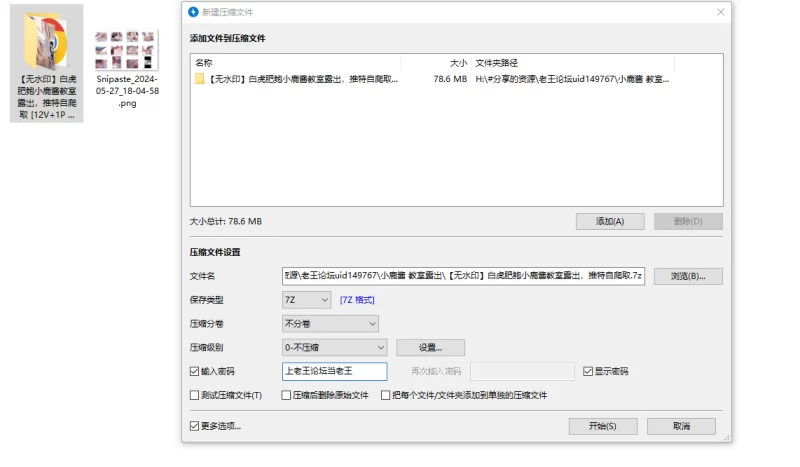Toggle the 输入密码 checkbox
Screen dimensions: 800x467
pyautogui.click(x=194, y=372)
